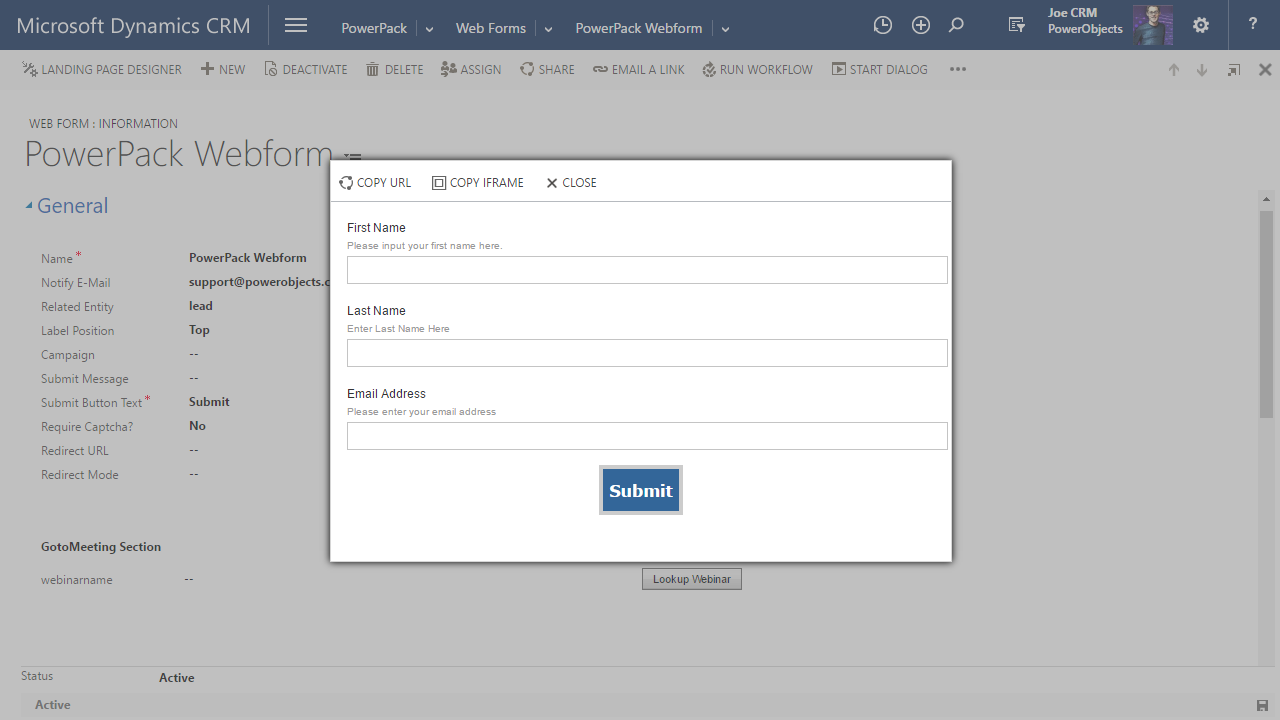
Task: Click Run Workflow command
Action: [x=758, y=70]
